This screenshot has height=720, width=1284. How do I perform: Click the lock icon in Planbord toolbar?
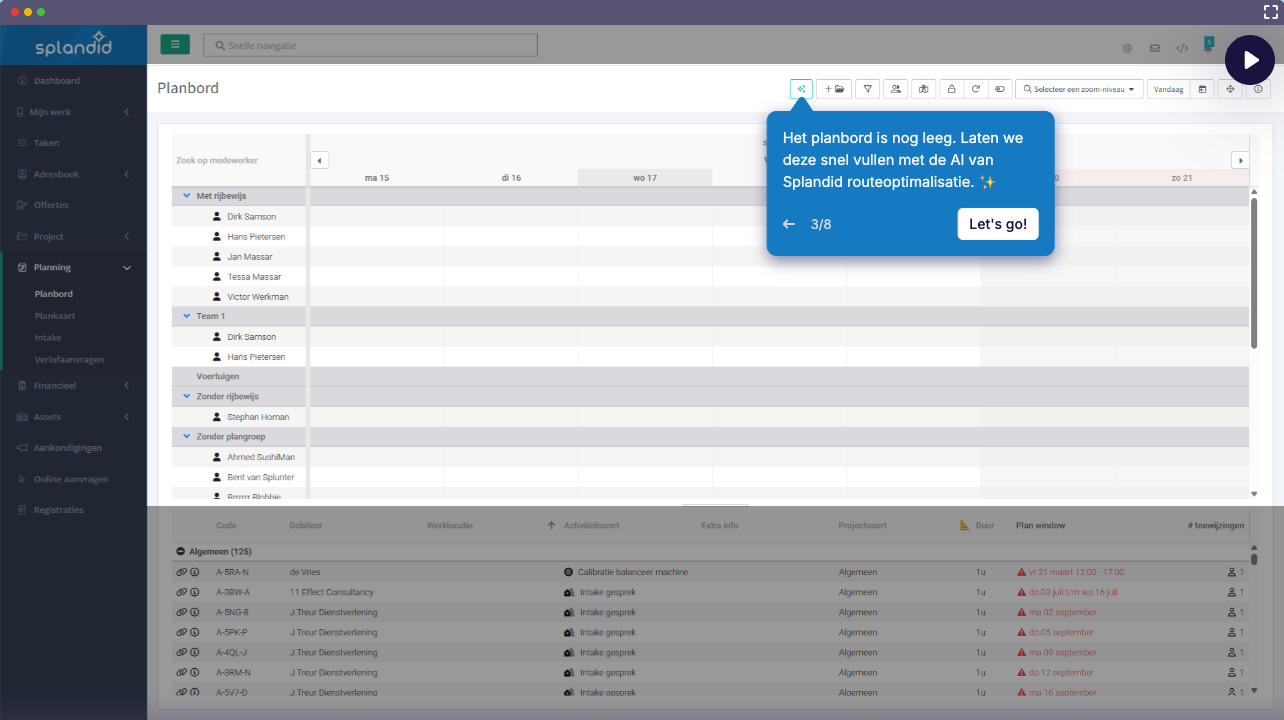951,89
